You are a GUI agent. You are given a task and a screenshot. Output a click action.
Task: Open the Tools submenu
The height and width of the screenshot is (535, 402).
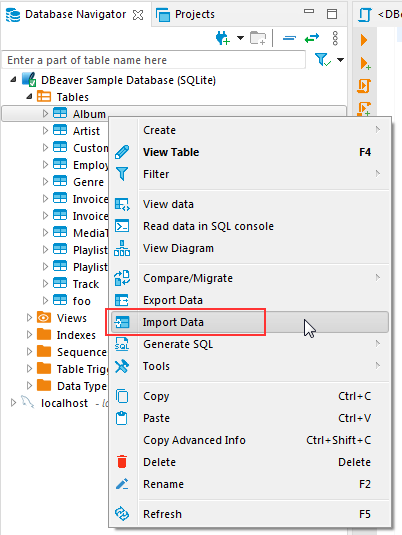[x=249, y=366]
